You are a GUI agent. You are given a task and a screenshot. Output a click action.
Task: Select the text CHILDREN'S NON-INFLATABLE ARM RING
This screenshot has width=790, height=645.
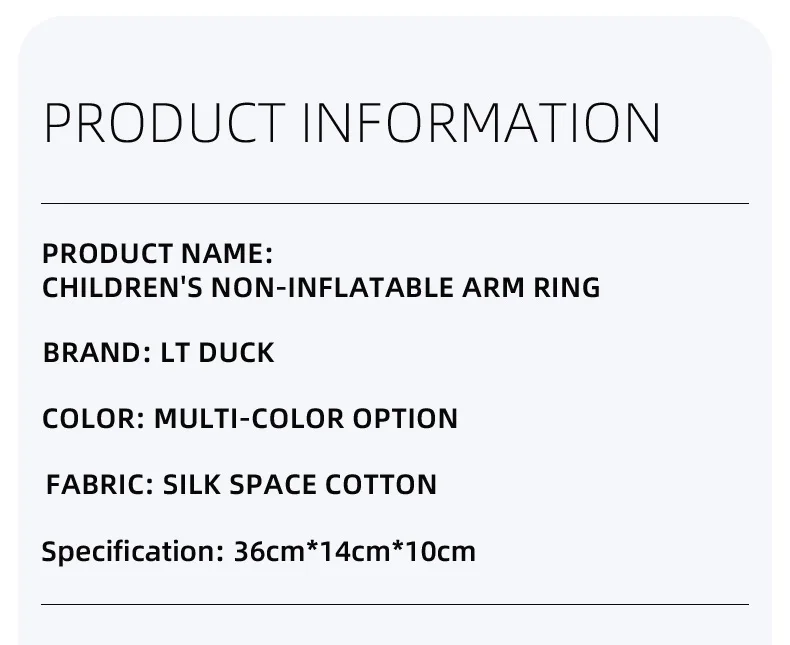point(321,288)
